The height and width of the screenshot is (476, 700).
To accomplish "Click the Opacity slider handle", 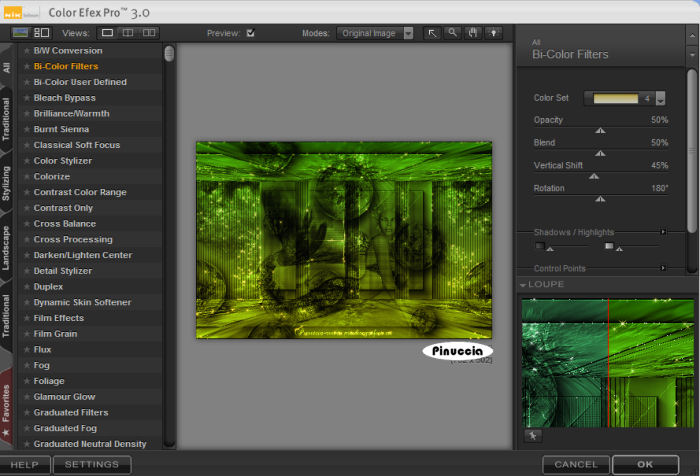I will coord(600,130).
